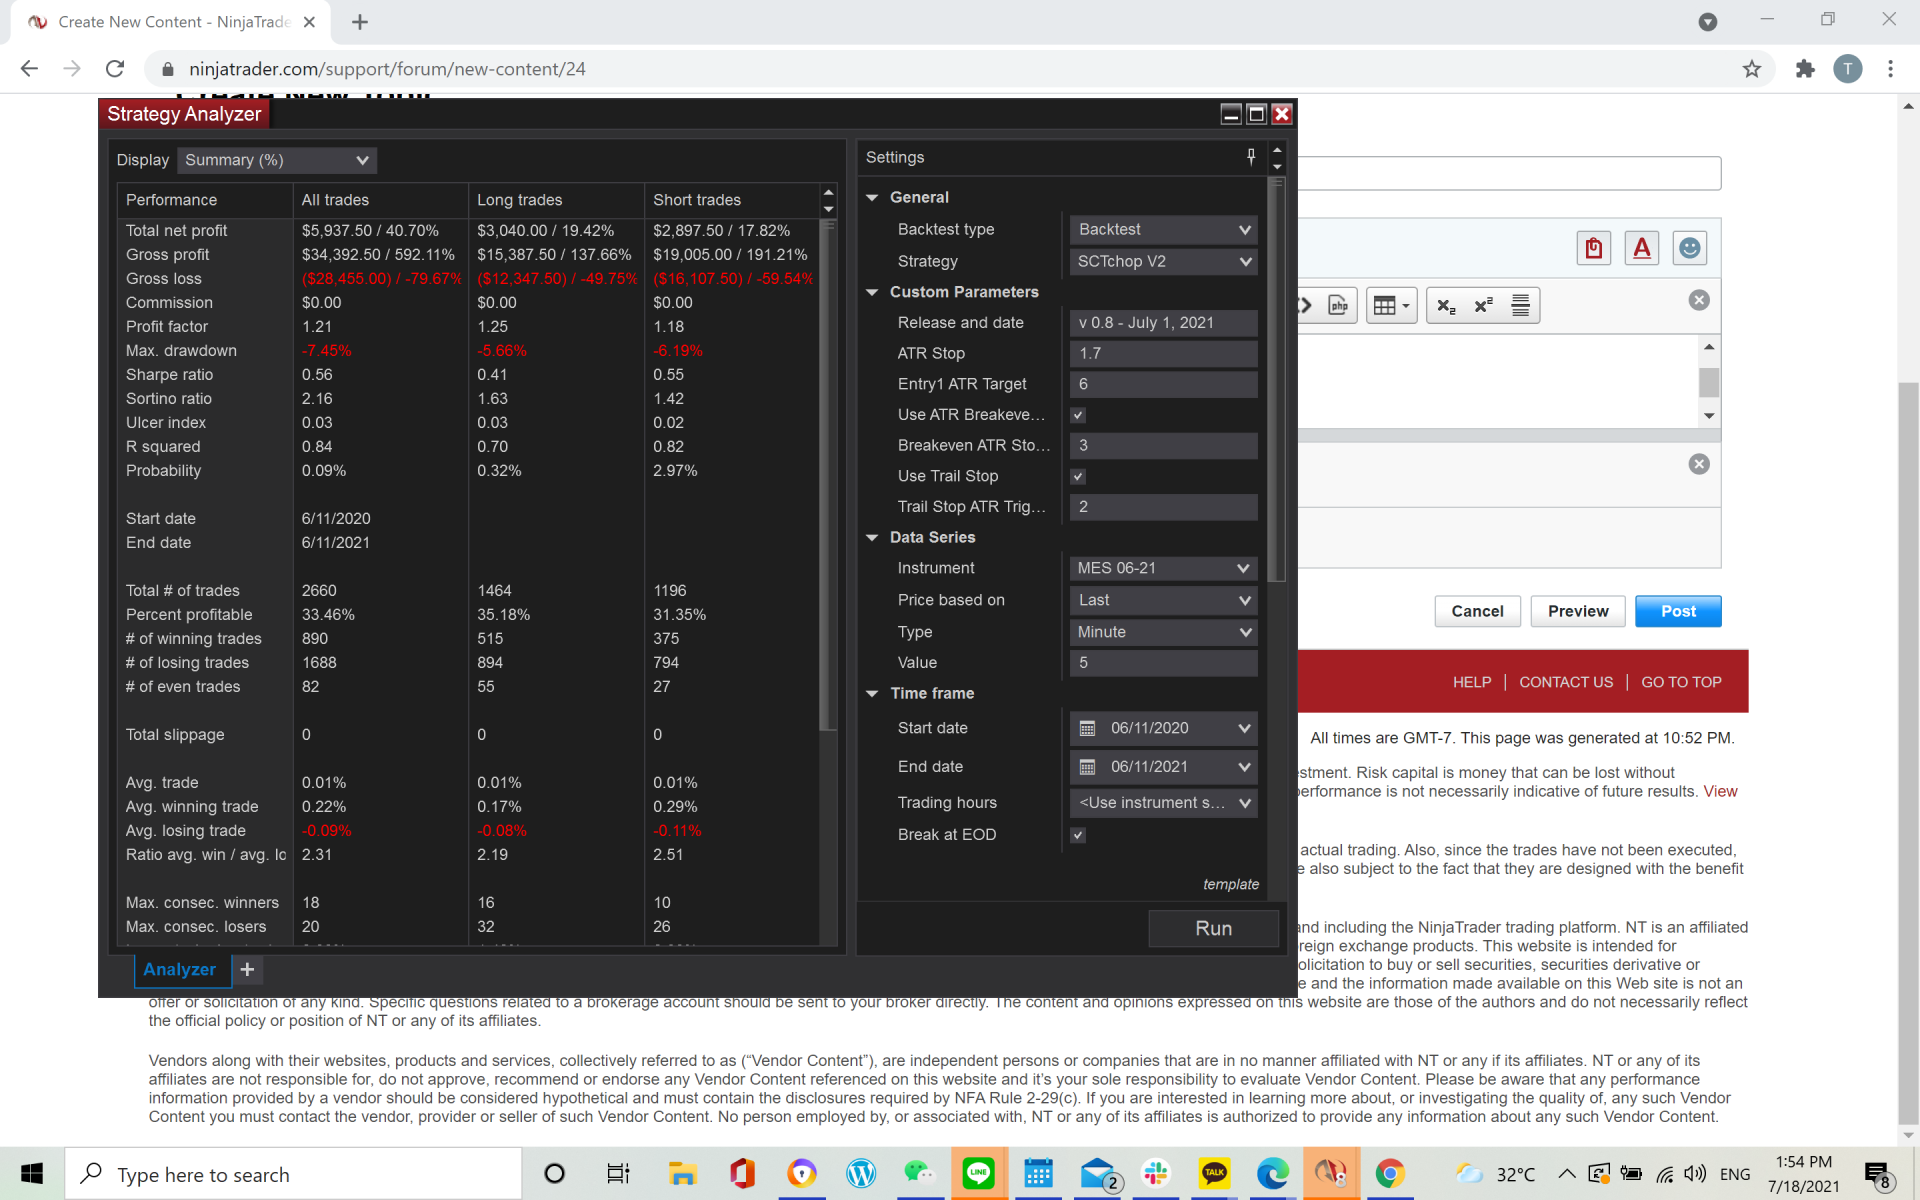Open the Strategy SCTchop V2 dropdown
The image size is (1920, 1200).
[1163, 261]
